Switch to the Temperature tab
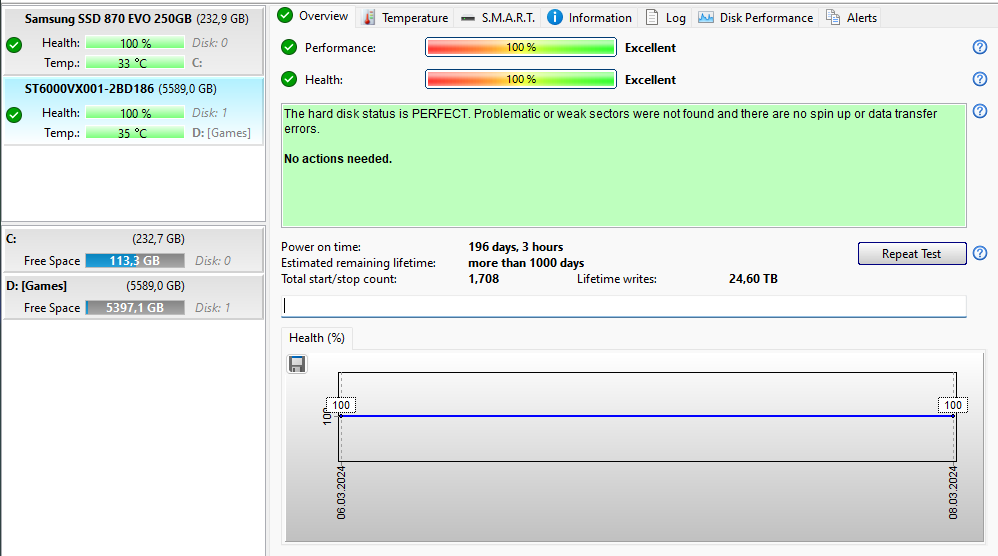The width and height of the screenshot is (998, 556). click(405, 18)
